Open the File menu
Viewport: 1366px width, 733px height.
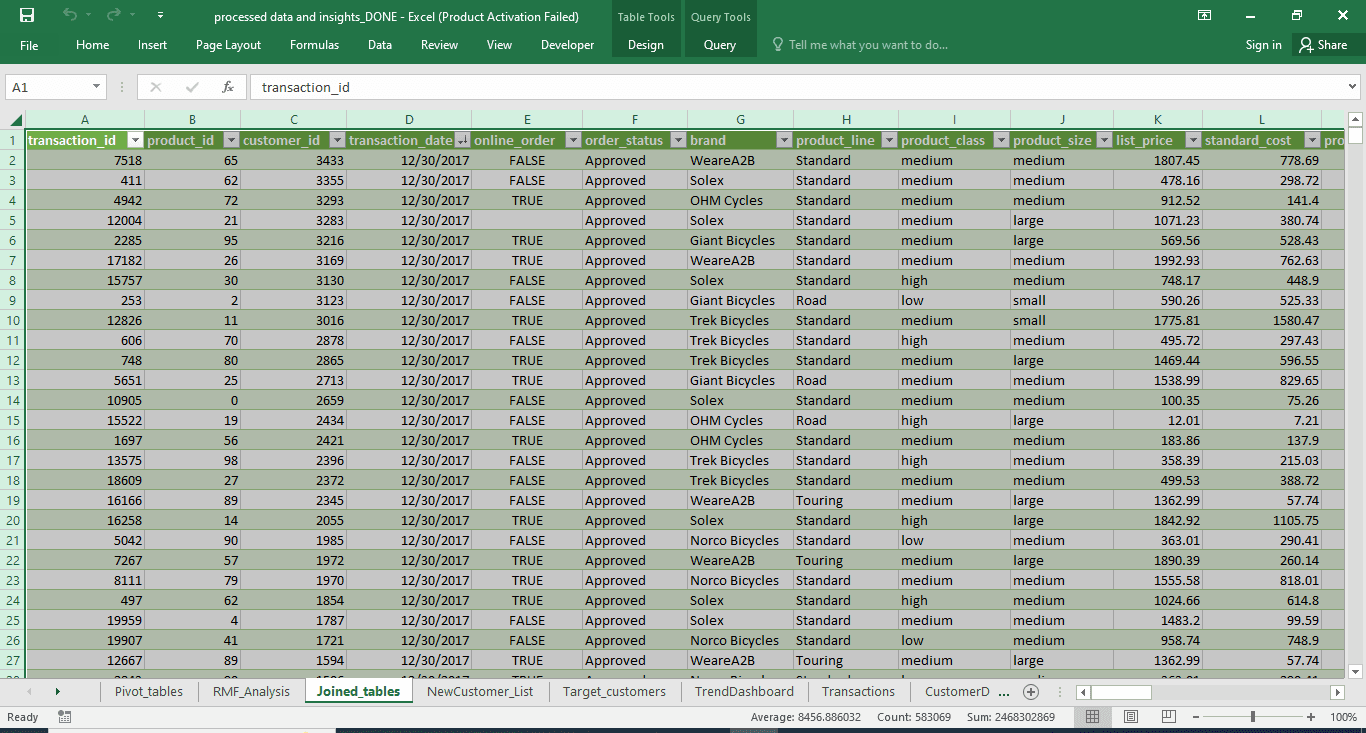(x=29, y=45)
